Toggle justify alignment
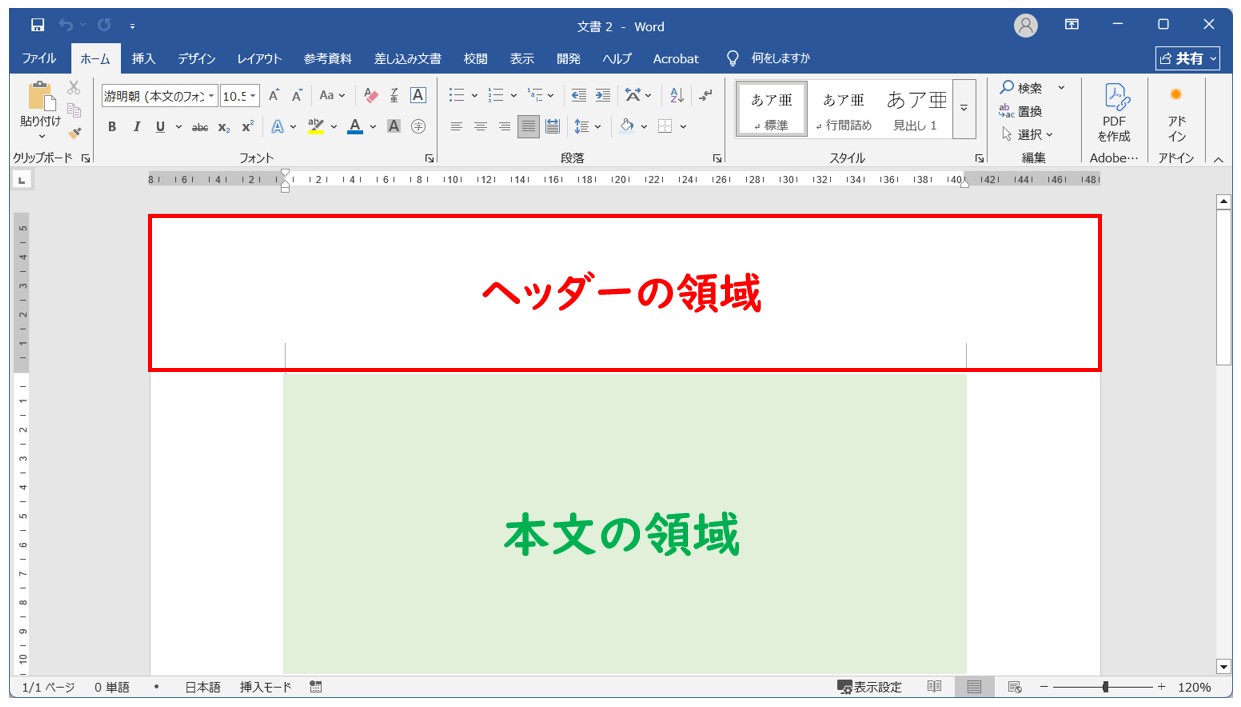 [528, 127]
